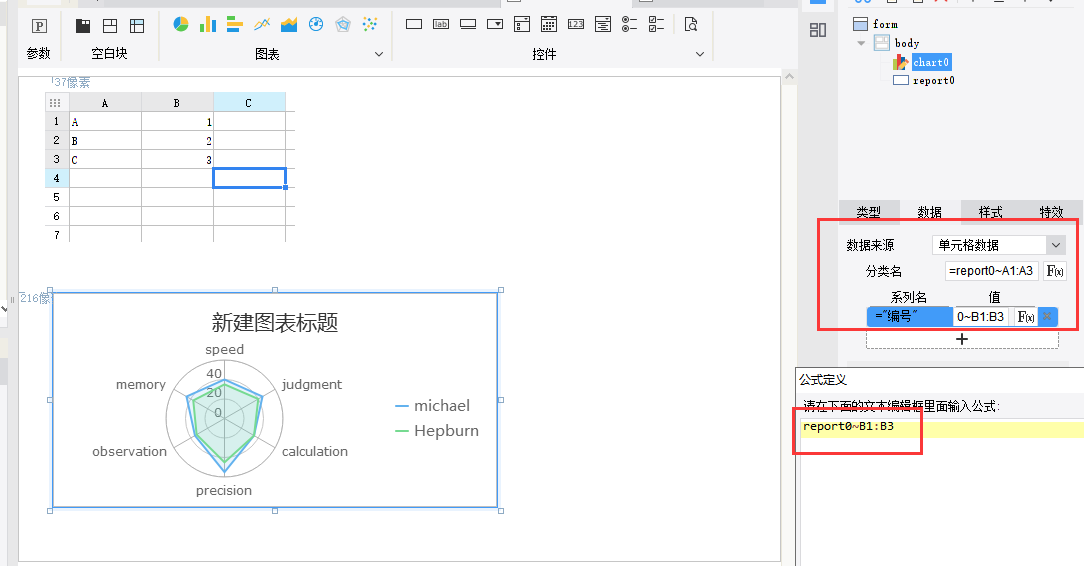The height and width of the screenshot is (566, 1084).
Task: Add a new series with plus button
Action: [962, 339]
